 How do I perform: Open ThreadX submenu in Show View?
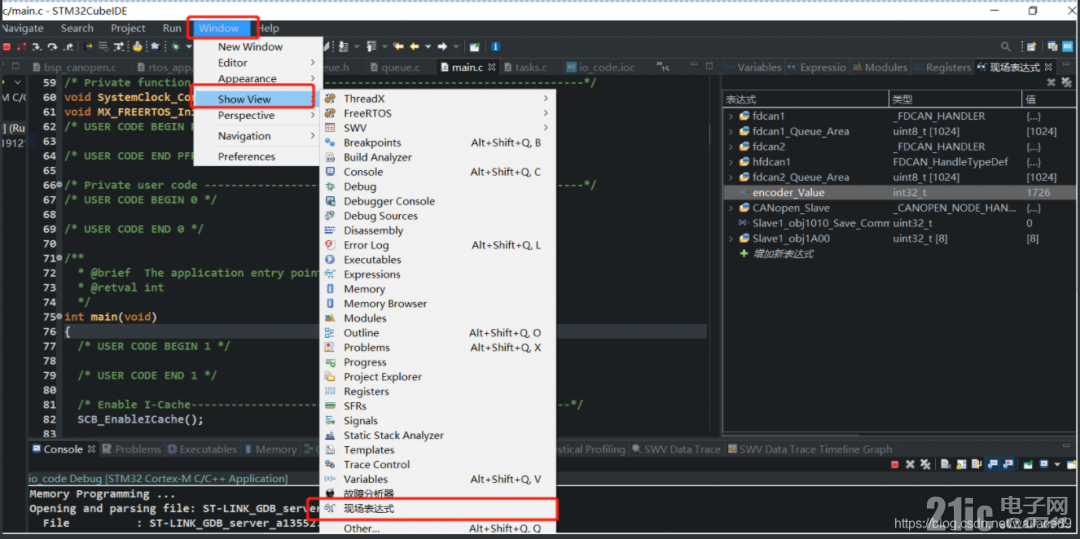(437, 98)
